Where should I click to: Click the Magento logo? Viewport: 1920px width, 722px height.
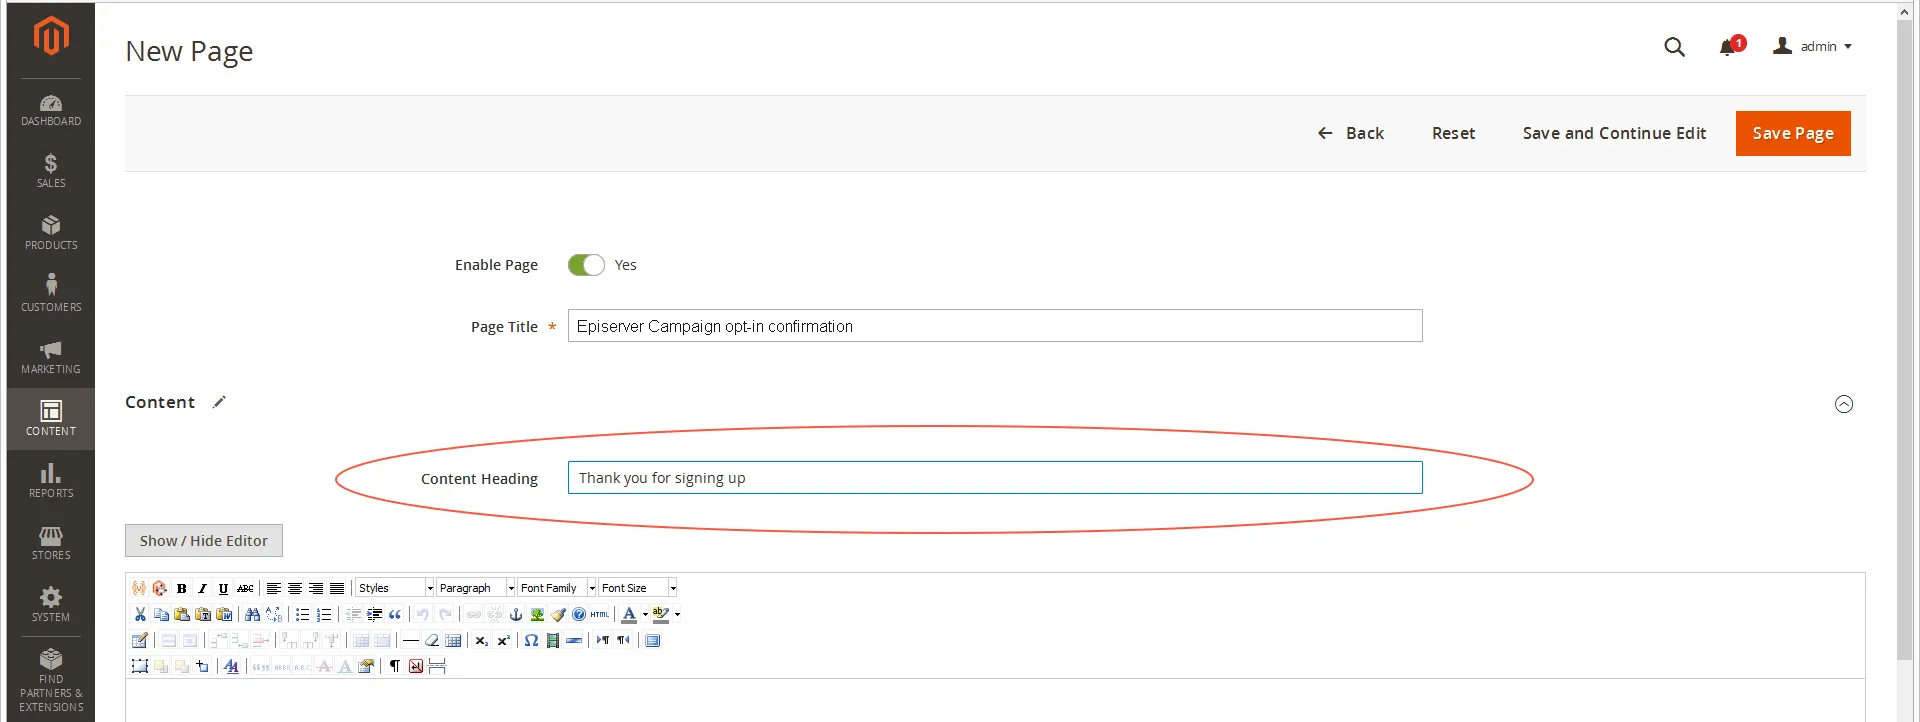tap(51, 36)
